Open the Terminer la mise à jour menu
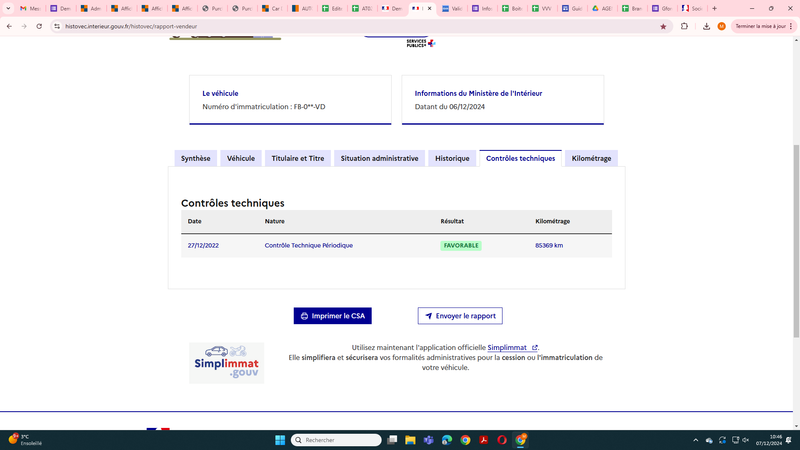The height and width of the screenshot is (450, 800). 764,27
